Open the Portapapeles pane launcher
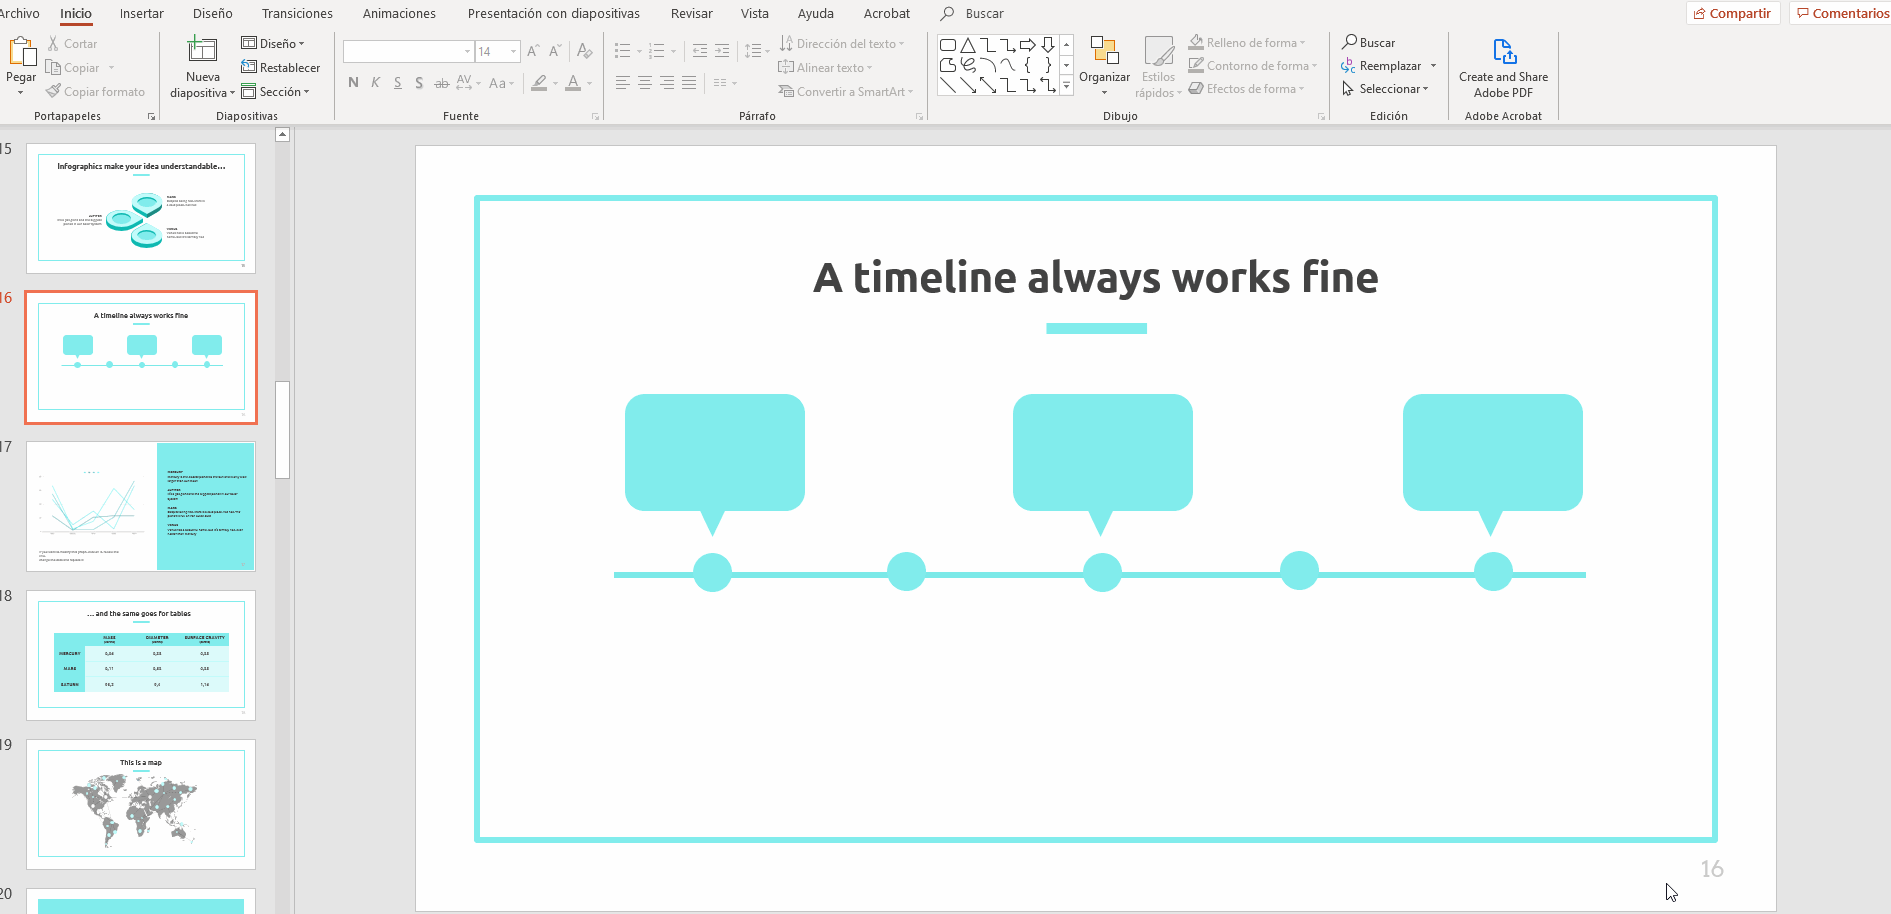 (x=152, y=117)
